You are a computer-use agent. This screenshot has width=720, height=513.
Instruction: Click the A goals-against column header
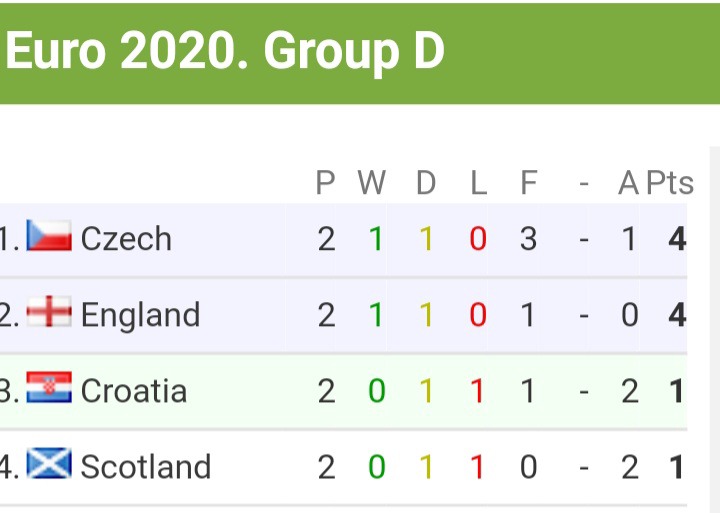[x=629, y=183]
